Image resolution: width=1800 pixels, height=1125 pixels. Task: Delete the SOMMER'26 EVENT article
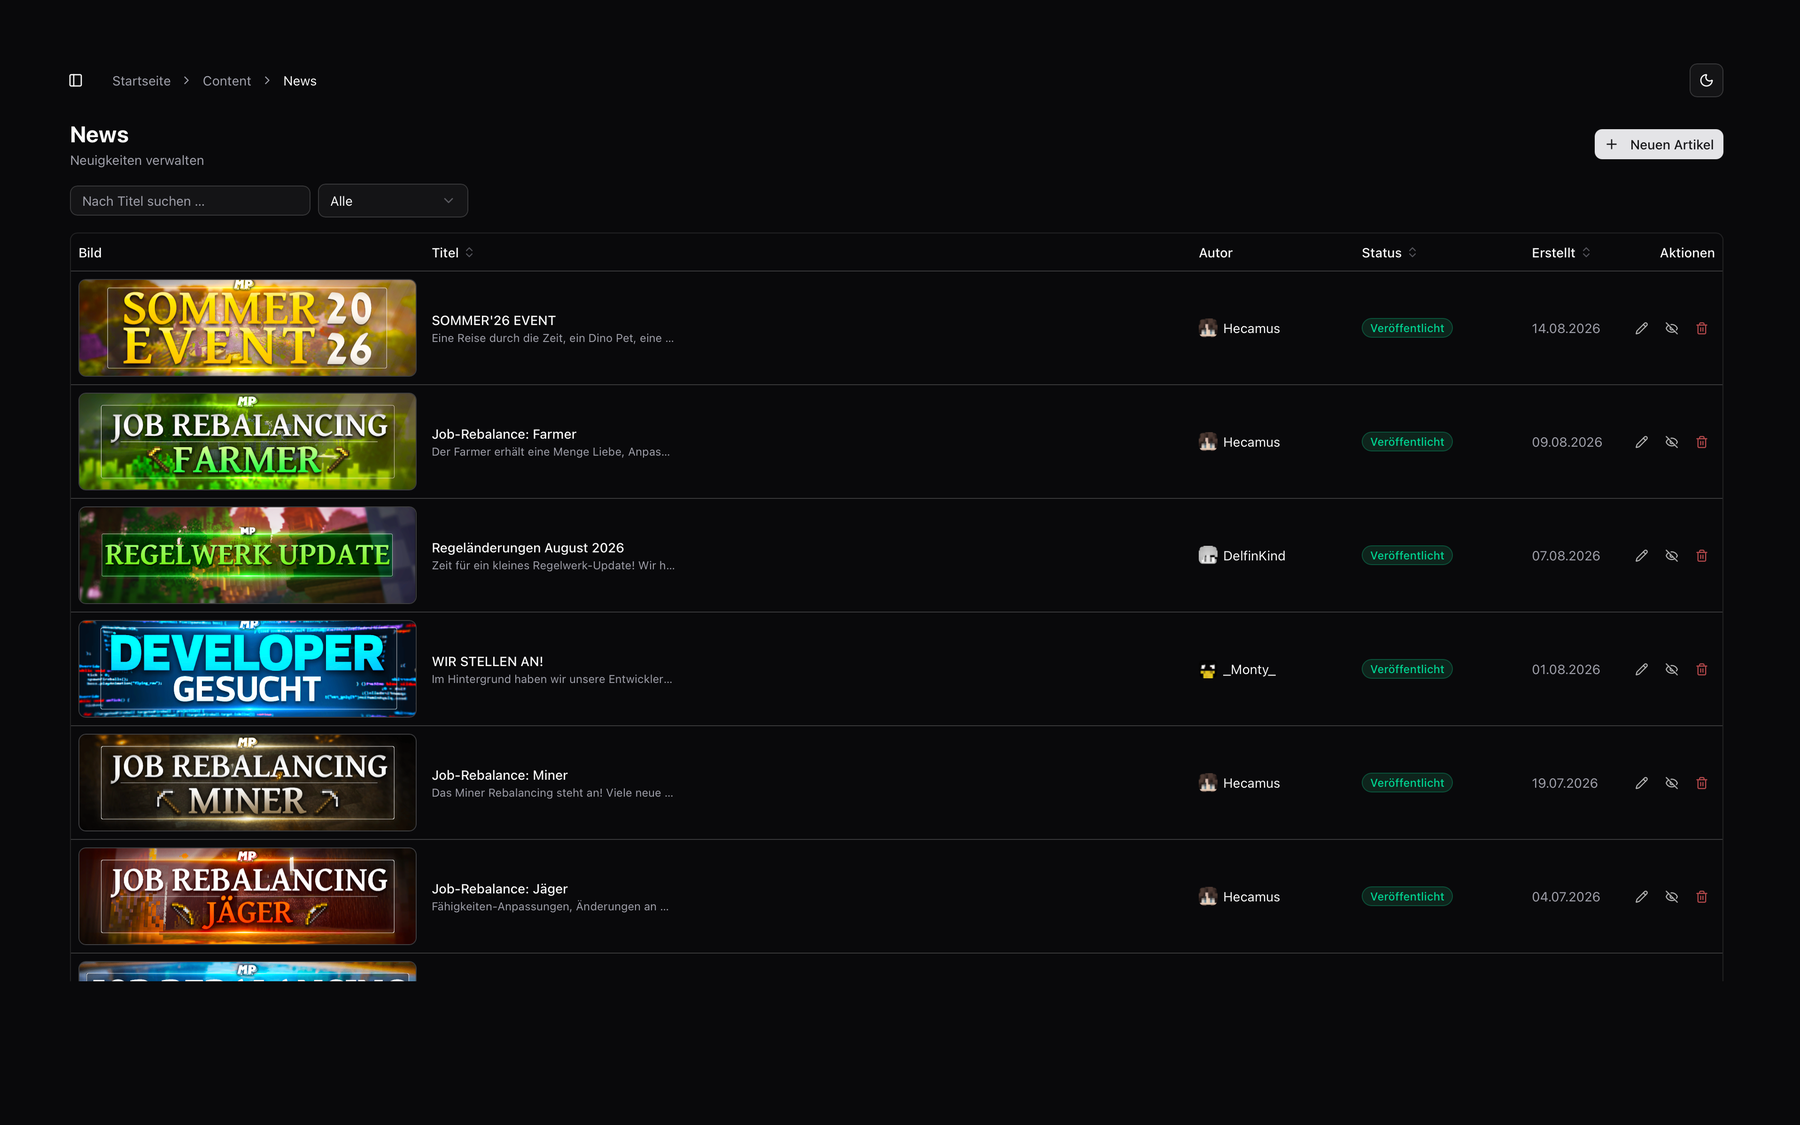1701,329
